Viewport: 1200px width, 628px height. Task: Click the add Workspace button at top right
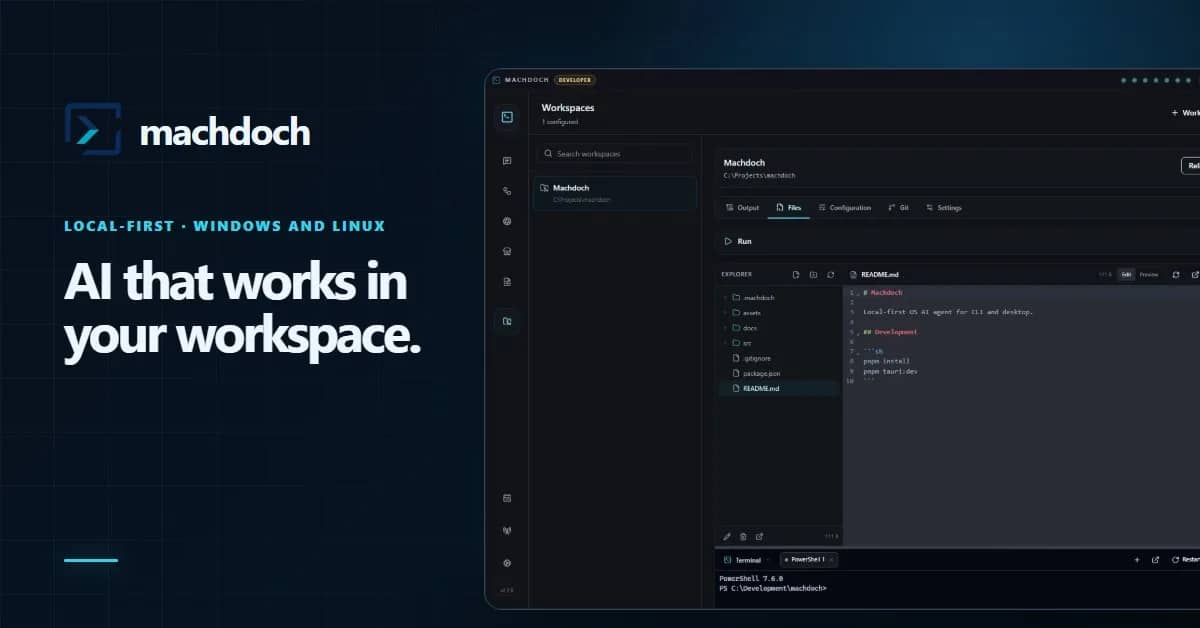tap(1185, 113)
